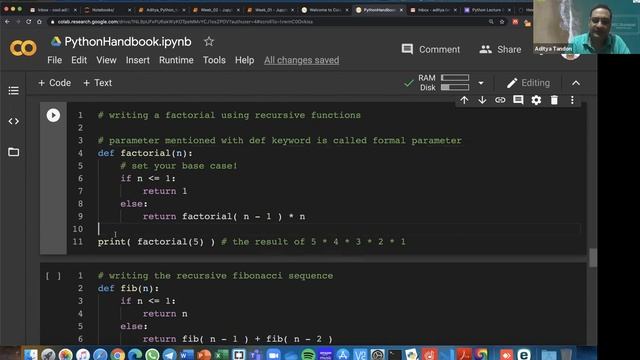Click the Comment button

tap(431, 49)
